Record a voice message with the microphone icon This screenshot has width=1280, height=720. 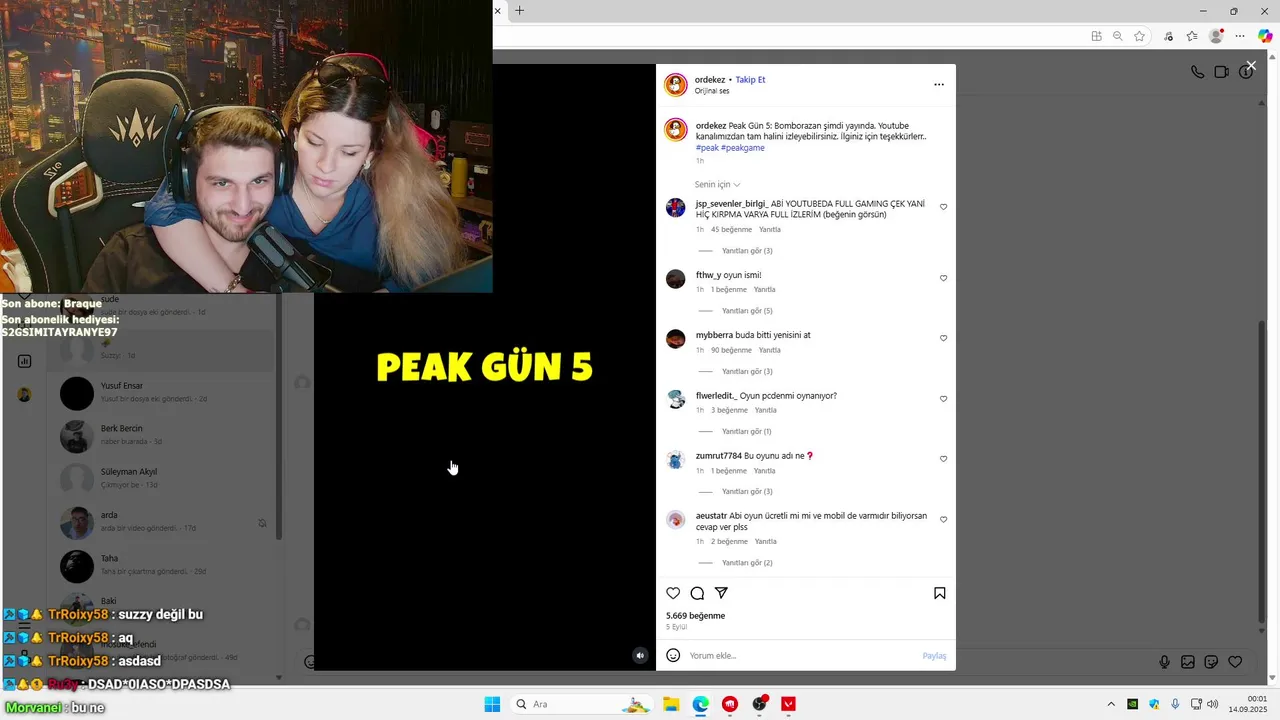(1164, 662)
